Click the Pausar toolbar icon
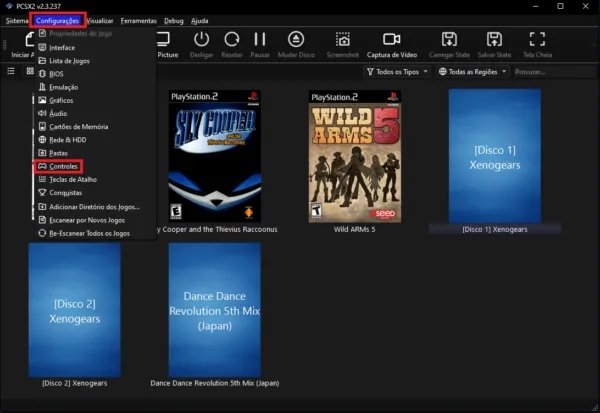 click(x=260, y=39)
